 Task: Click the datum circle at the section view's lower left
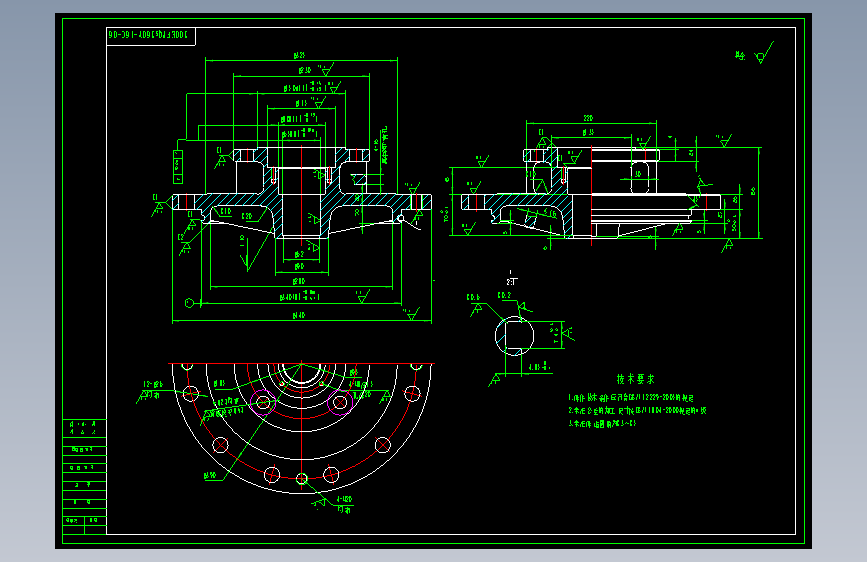(189, 303)
